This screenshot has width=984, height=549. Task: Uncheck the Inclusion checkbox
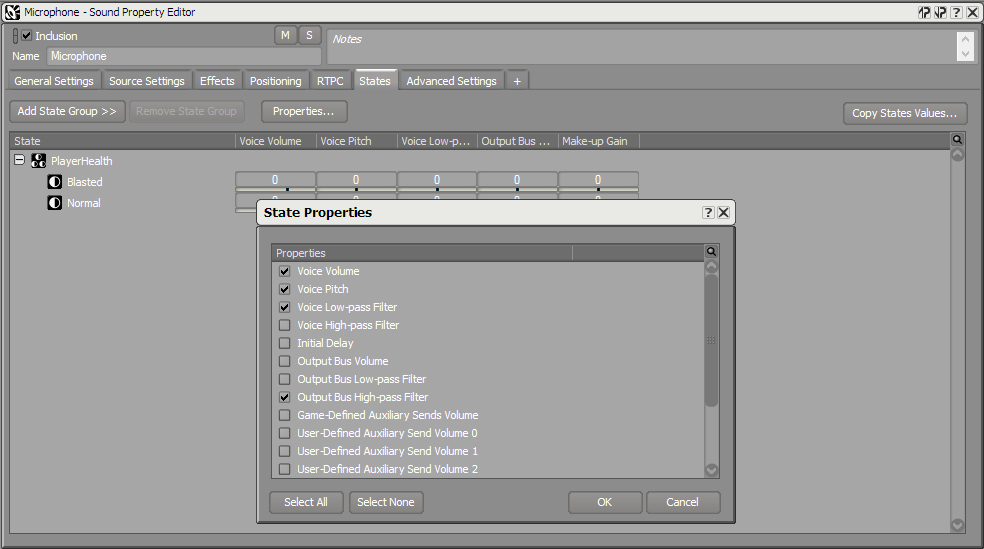tap(27, 36)
